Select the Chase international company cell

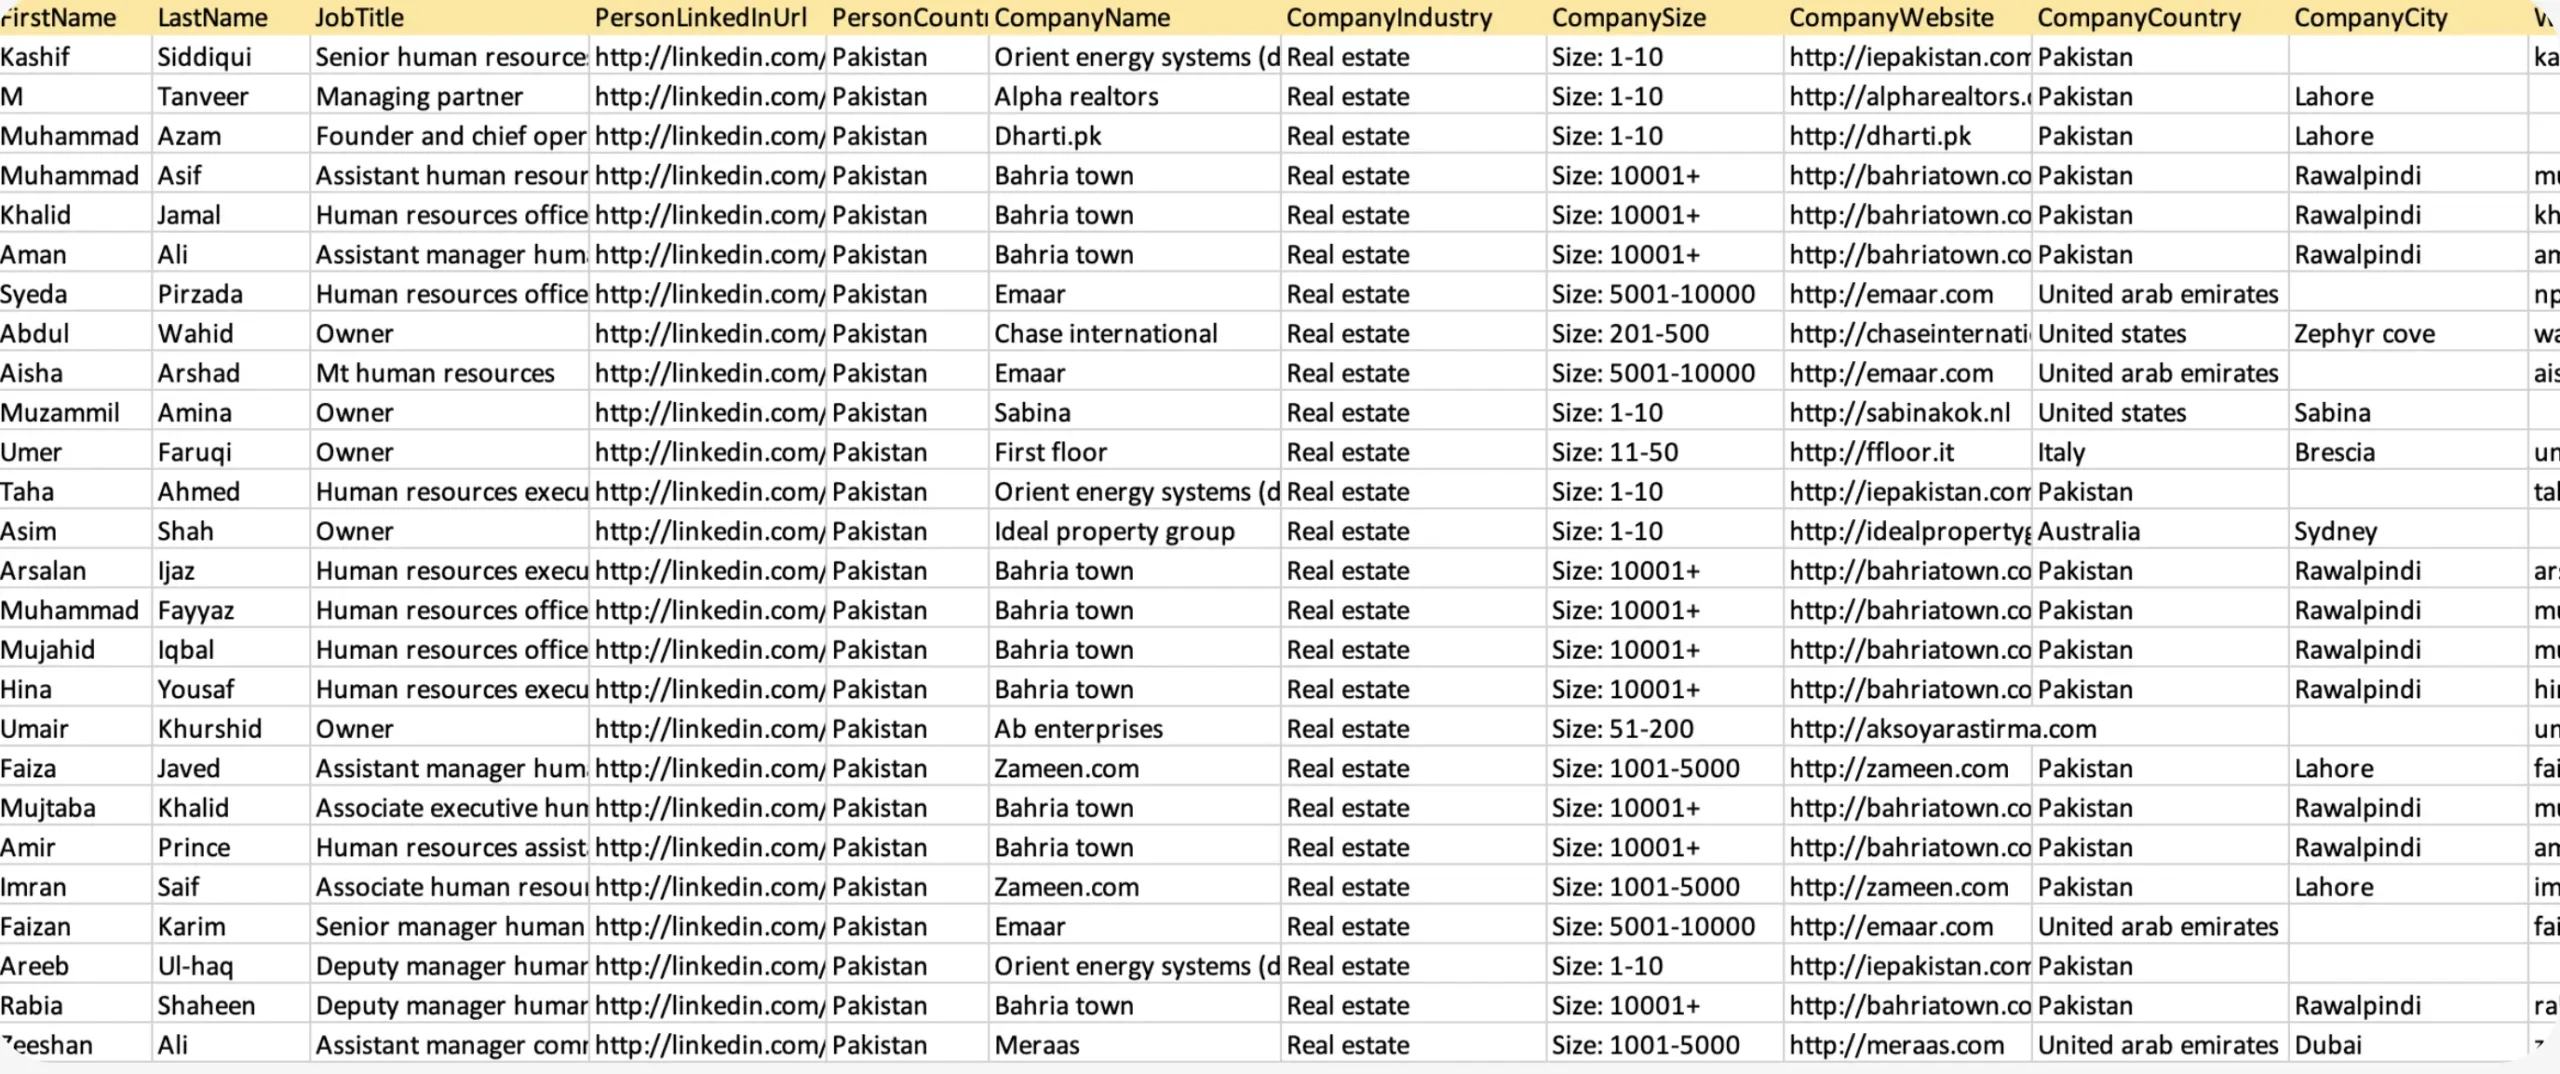(1134, 333)
